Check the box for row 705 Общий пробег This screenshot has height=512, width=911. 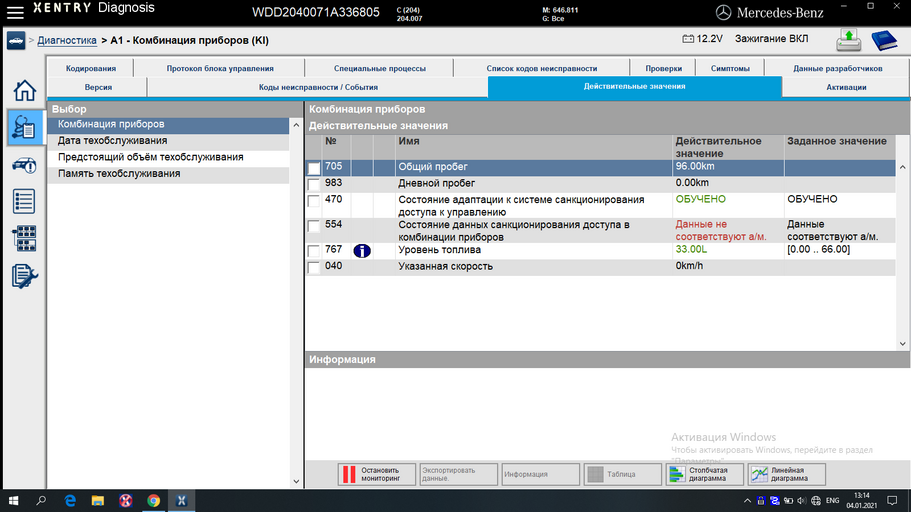pos(314,169)
